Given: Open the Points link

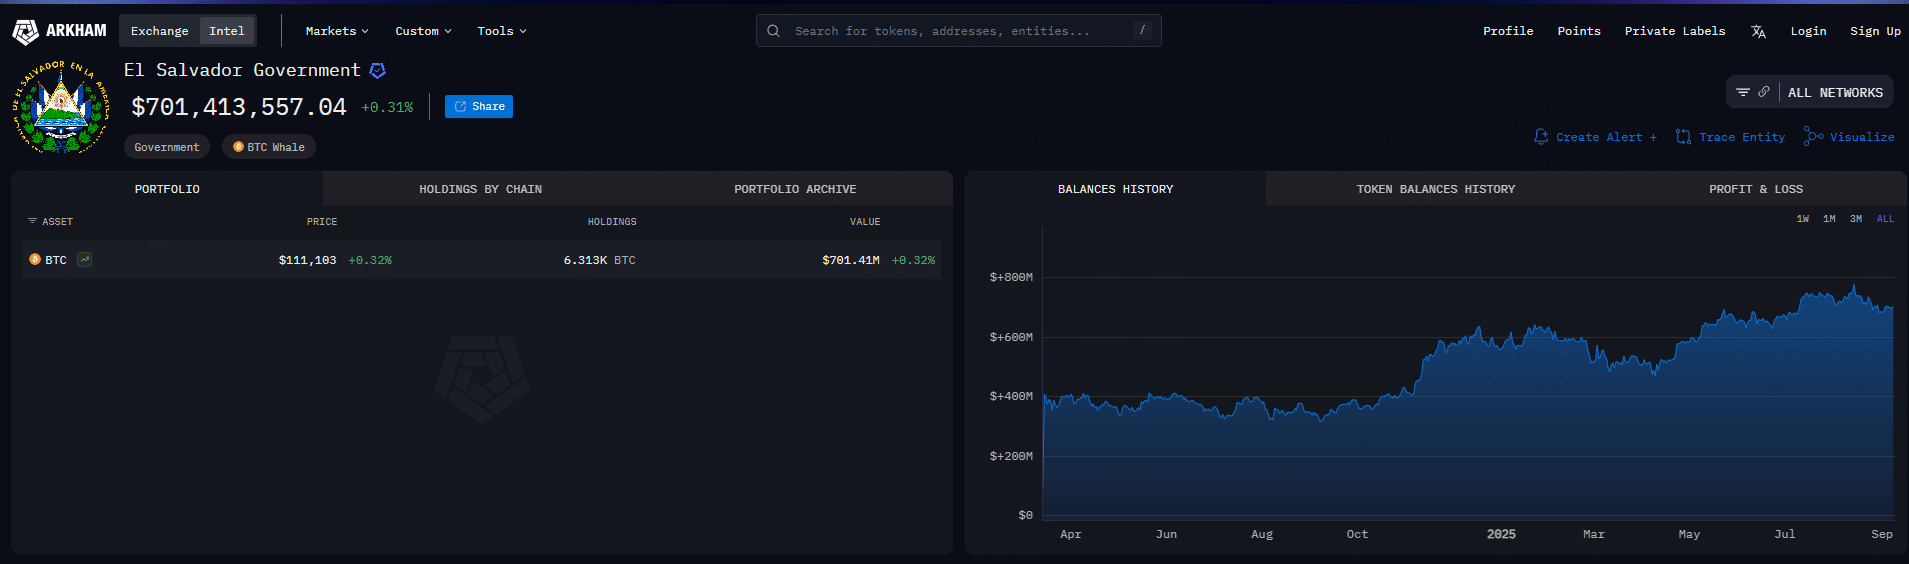Looking at the screenshot, I should [1579, 31].
